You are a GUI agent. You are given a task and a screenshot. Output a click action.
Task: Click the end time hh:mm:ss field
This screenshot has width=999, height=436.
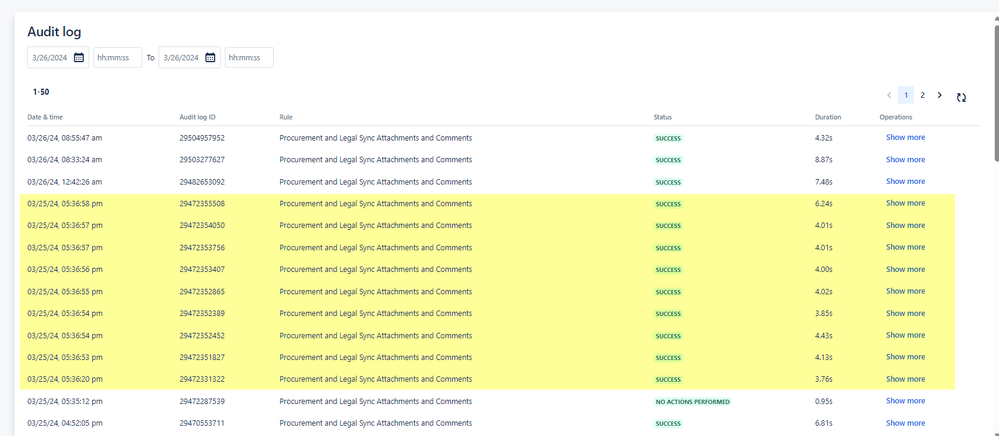(249, 57)
